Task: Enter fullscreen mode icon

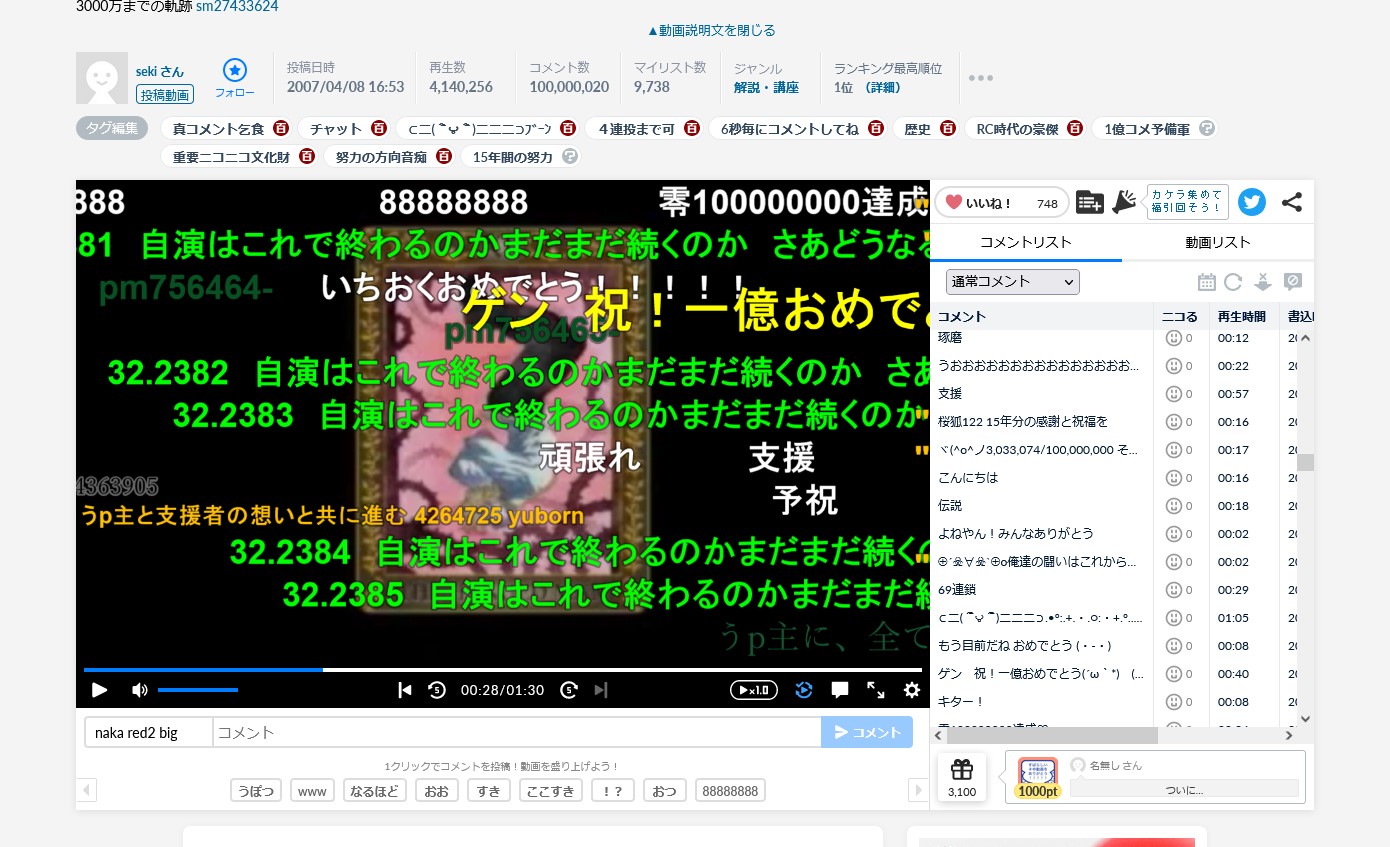Action: pyautogui.click(x=876, y=690)
